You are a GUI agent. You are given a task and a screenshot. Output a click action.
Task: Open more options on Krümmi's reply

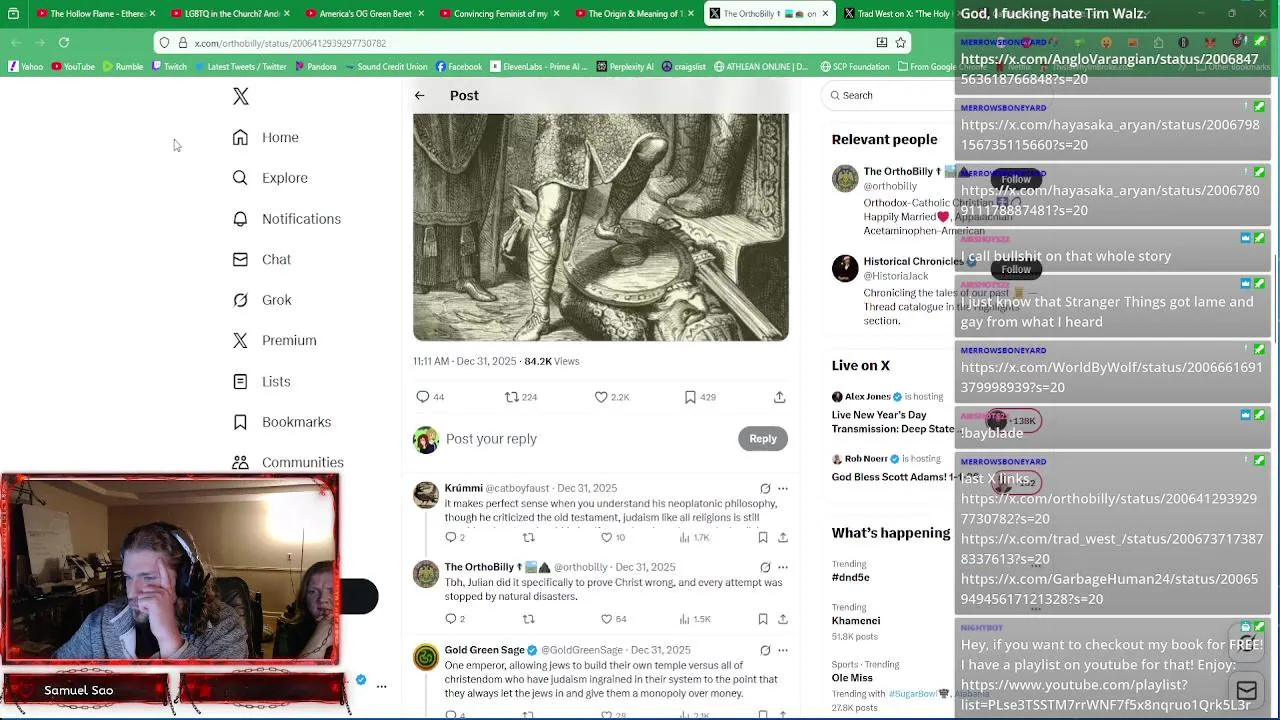pos(783,489)
